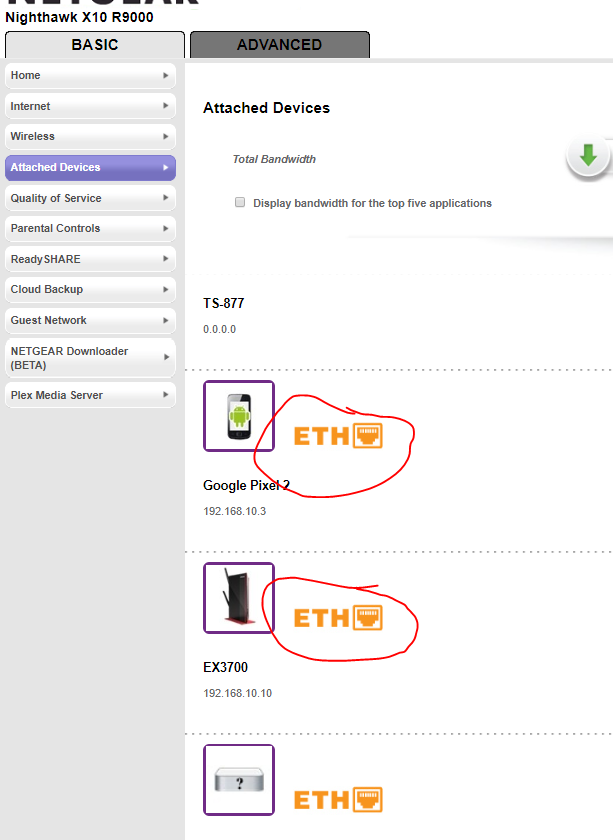Click the Google Pixel 2 Android phone icon
Viewport: 613px width, 840px height.
coord(238,415)
